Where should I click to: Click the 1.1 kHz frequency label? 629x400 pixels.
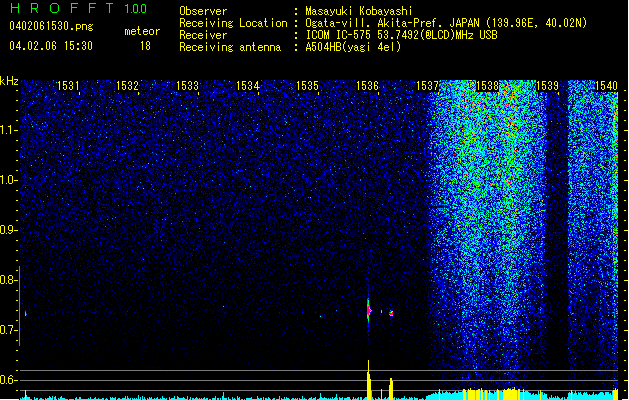click(9, 130)
